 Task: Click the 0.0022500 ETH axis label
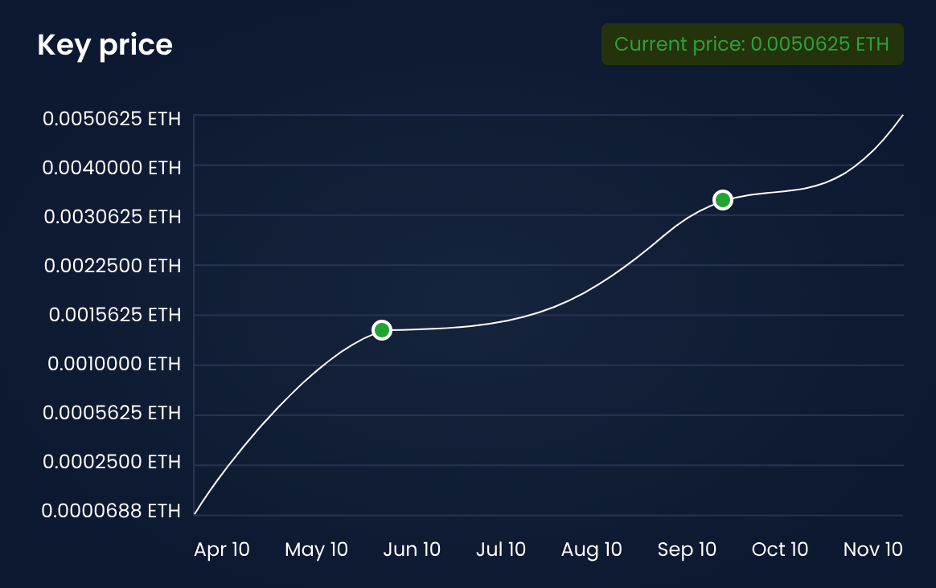click(112, 266)
